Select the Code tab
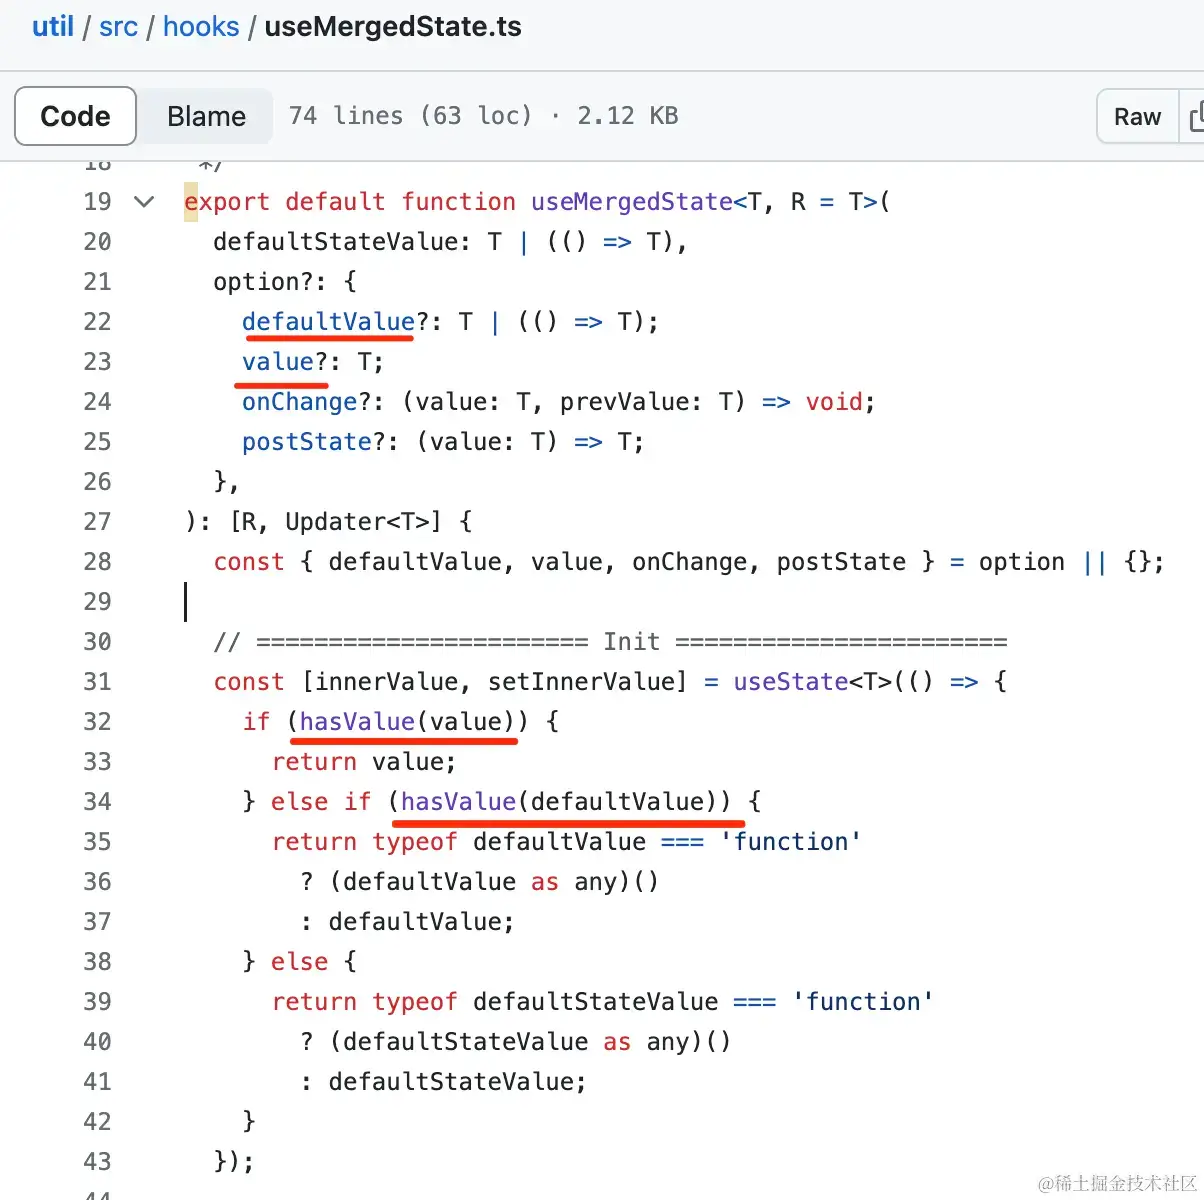 click(75, 116)
